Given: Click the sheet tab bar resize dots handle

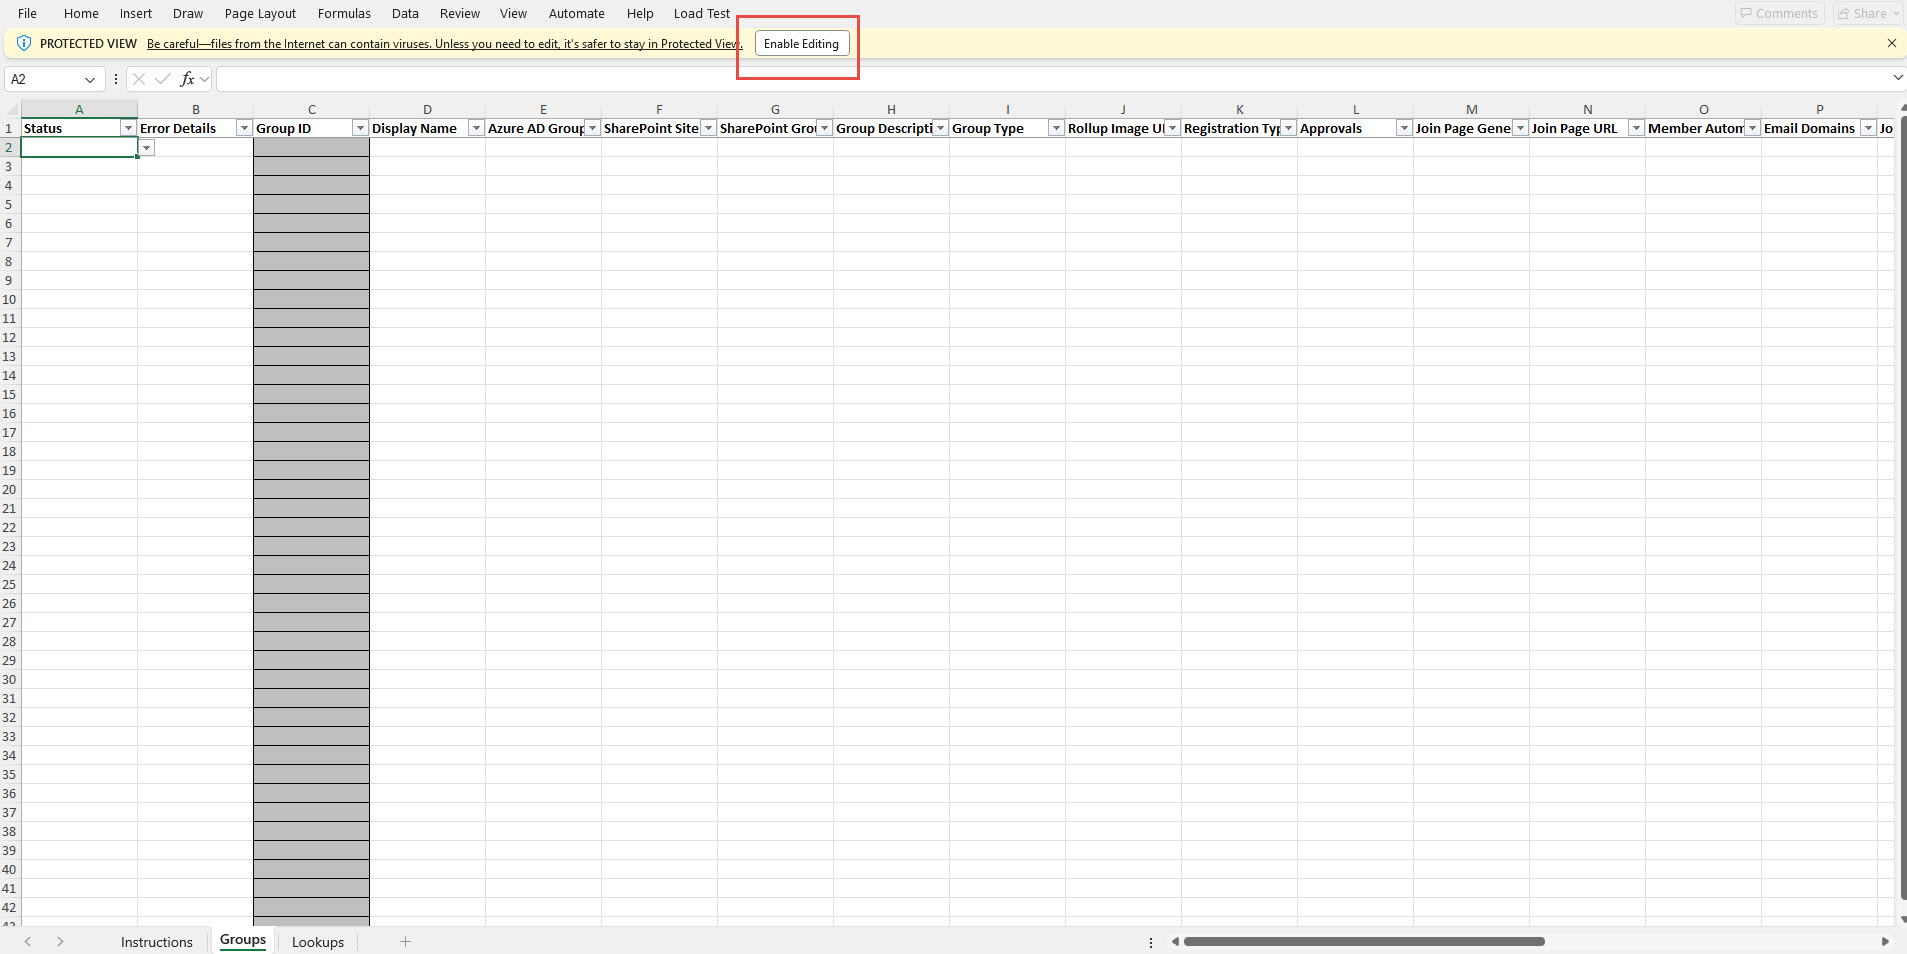Looking at the screenshot, I should click(1151, 942).
